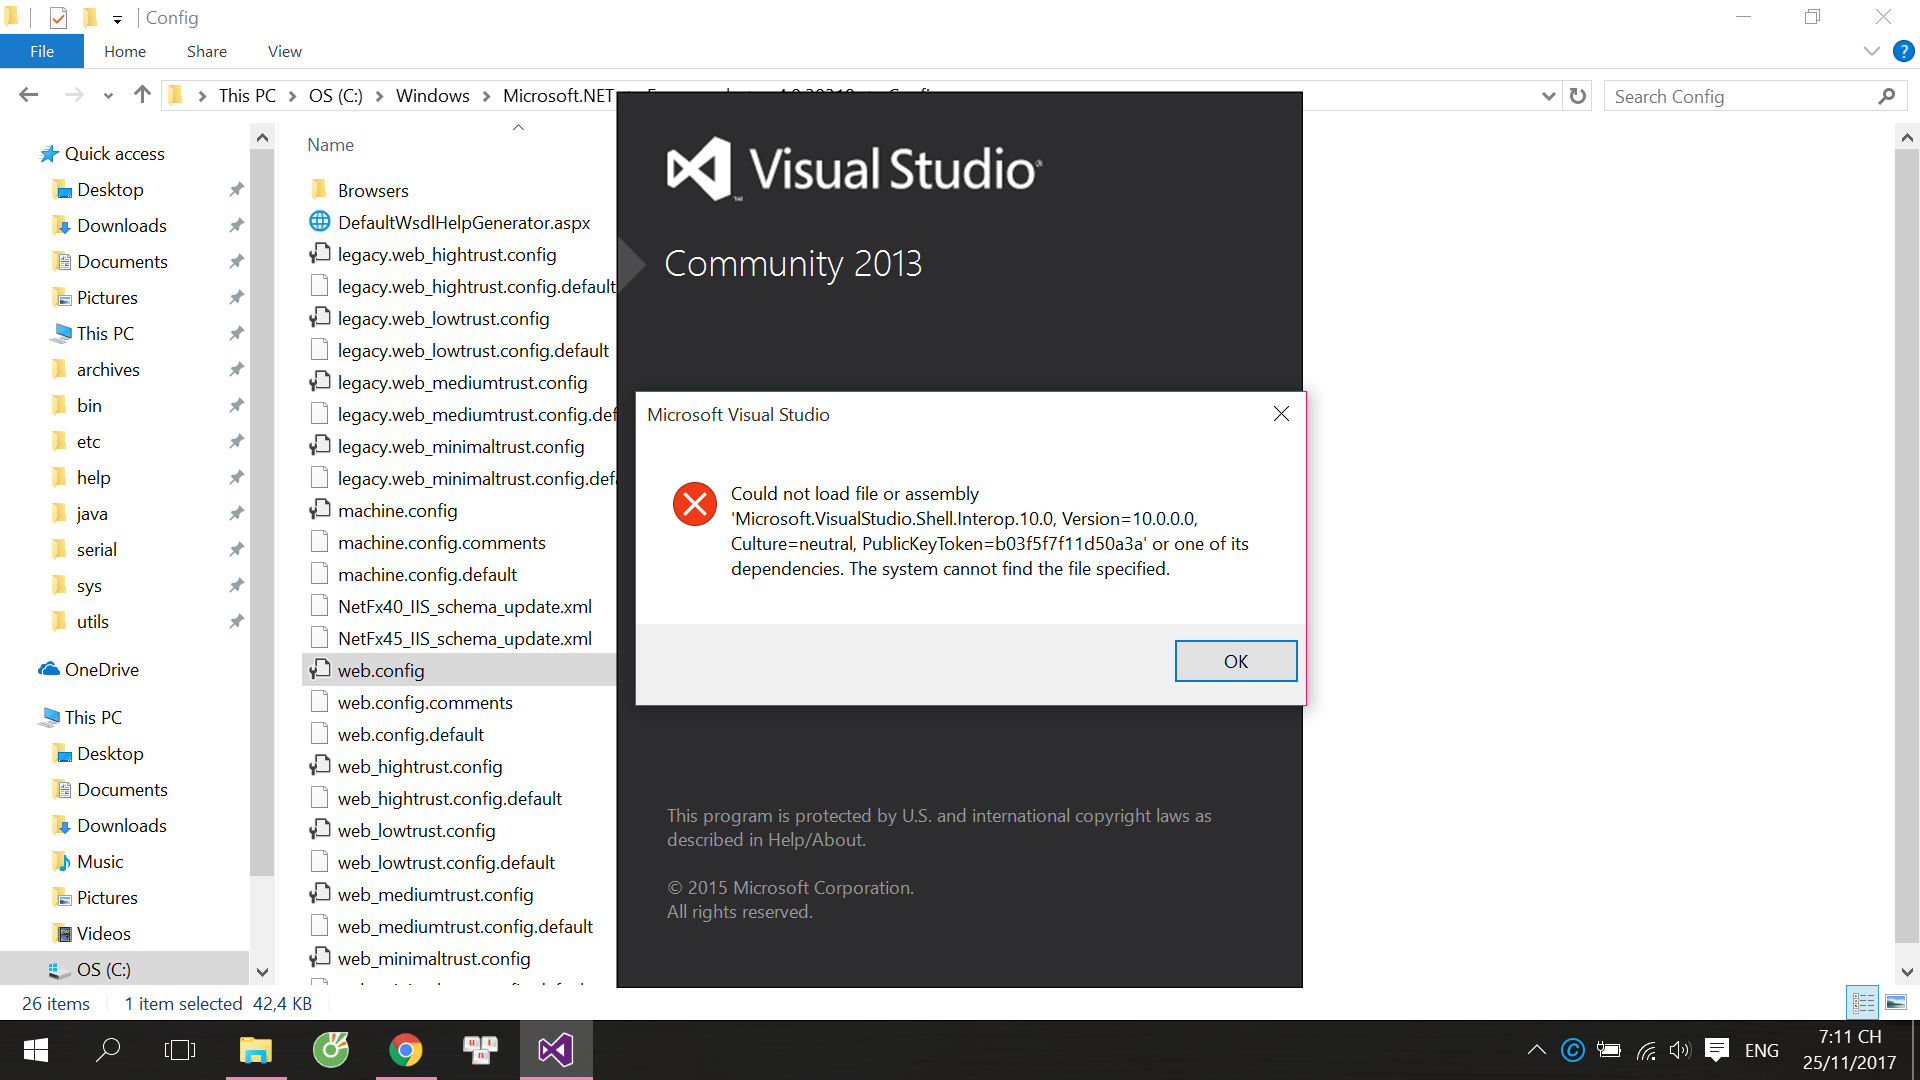Open the java pinned folder
The image size is (1920, 1080).
(92, 513)
